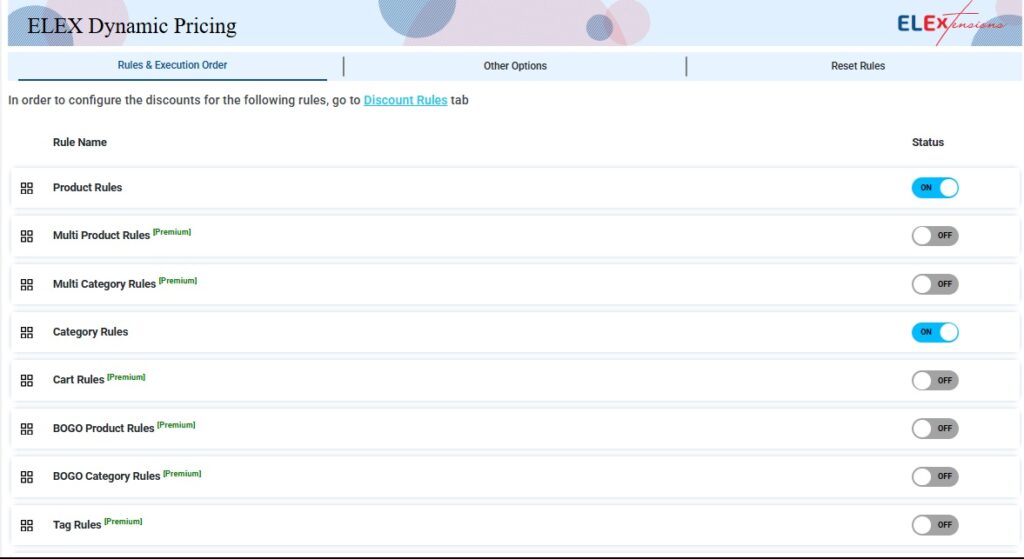Click the reorder icon for BOGO Product Rules
Screen dimensions: 1024x559
[x=27, y=428]
